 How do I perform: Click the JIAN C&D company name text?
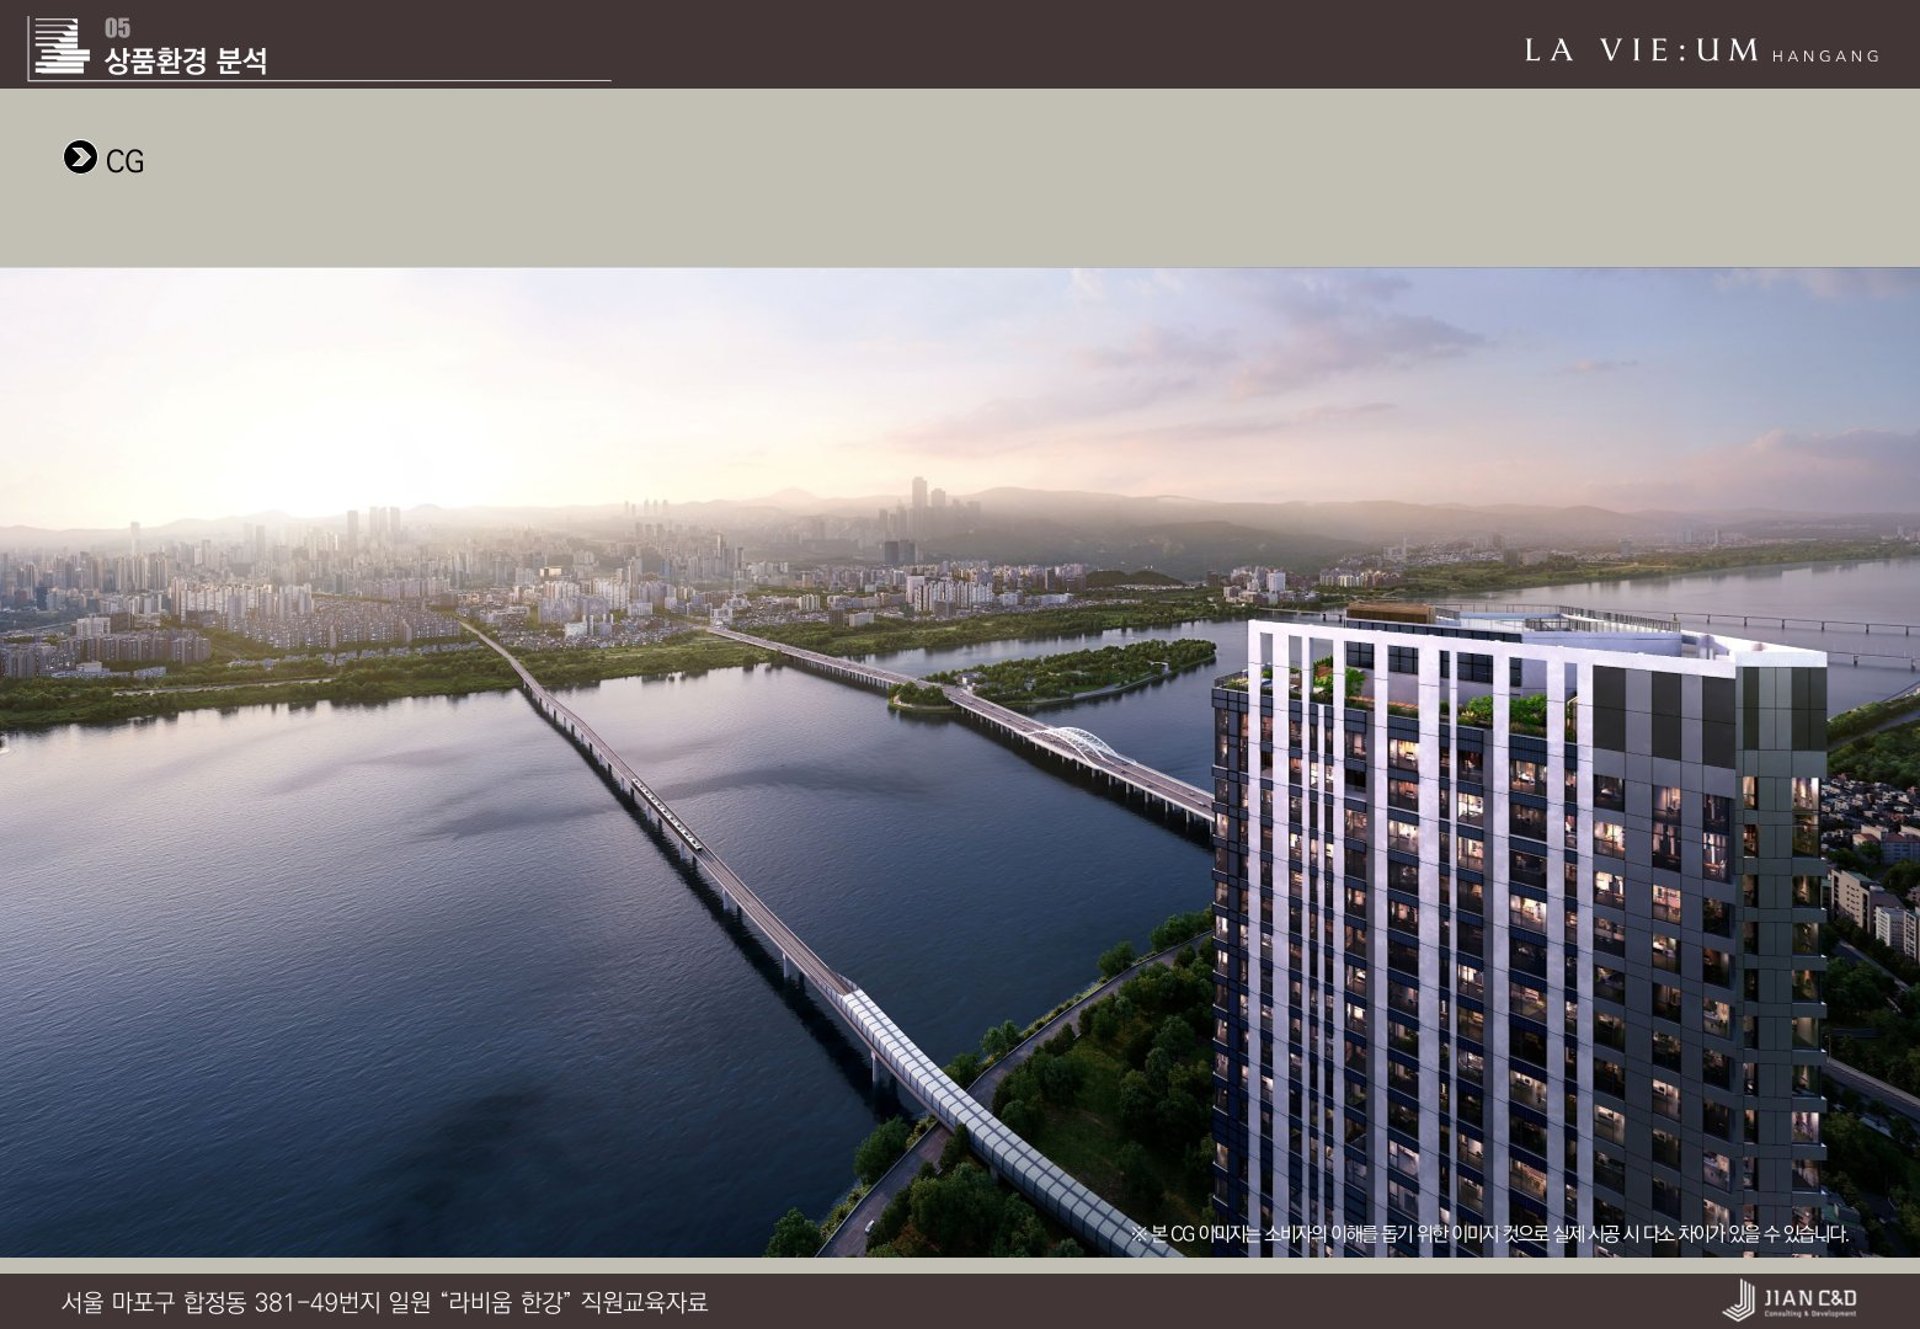coord(1811,1297)
